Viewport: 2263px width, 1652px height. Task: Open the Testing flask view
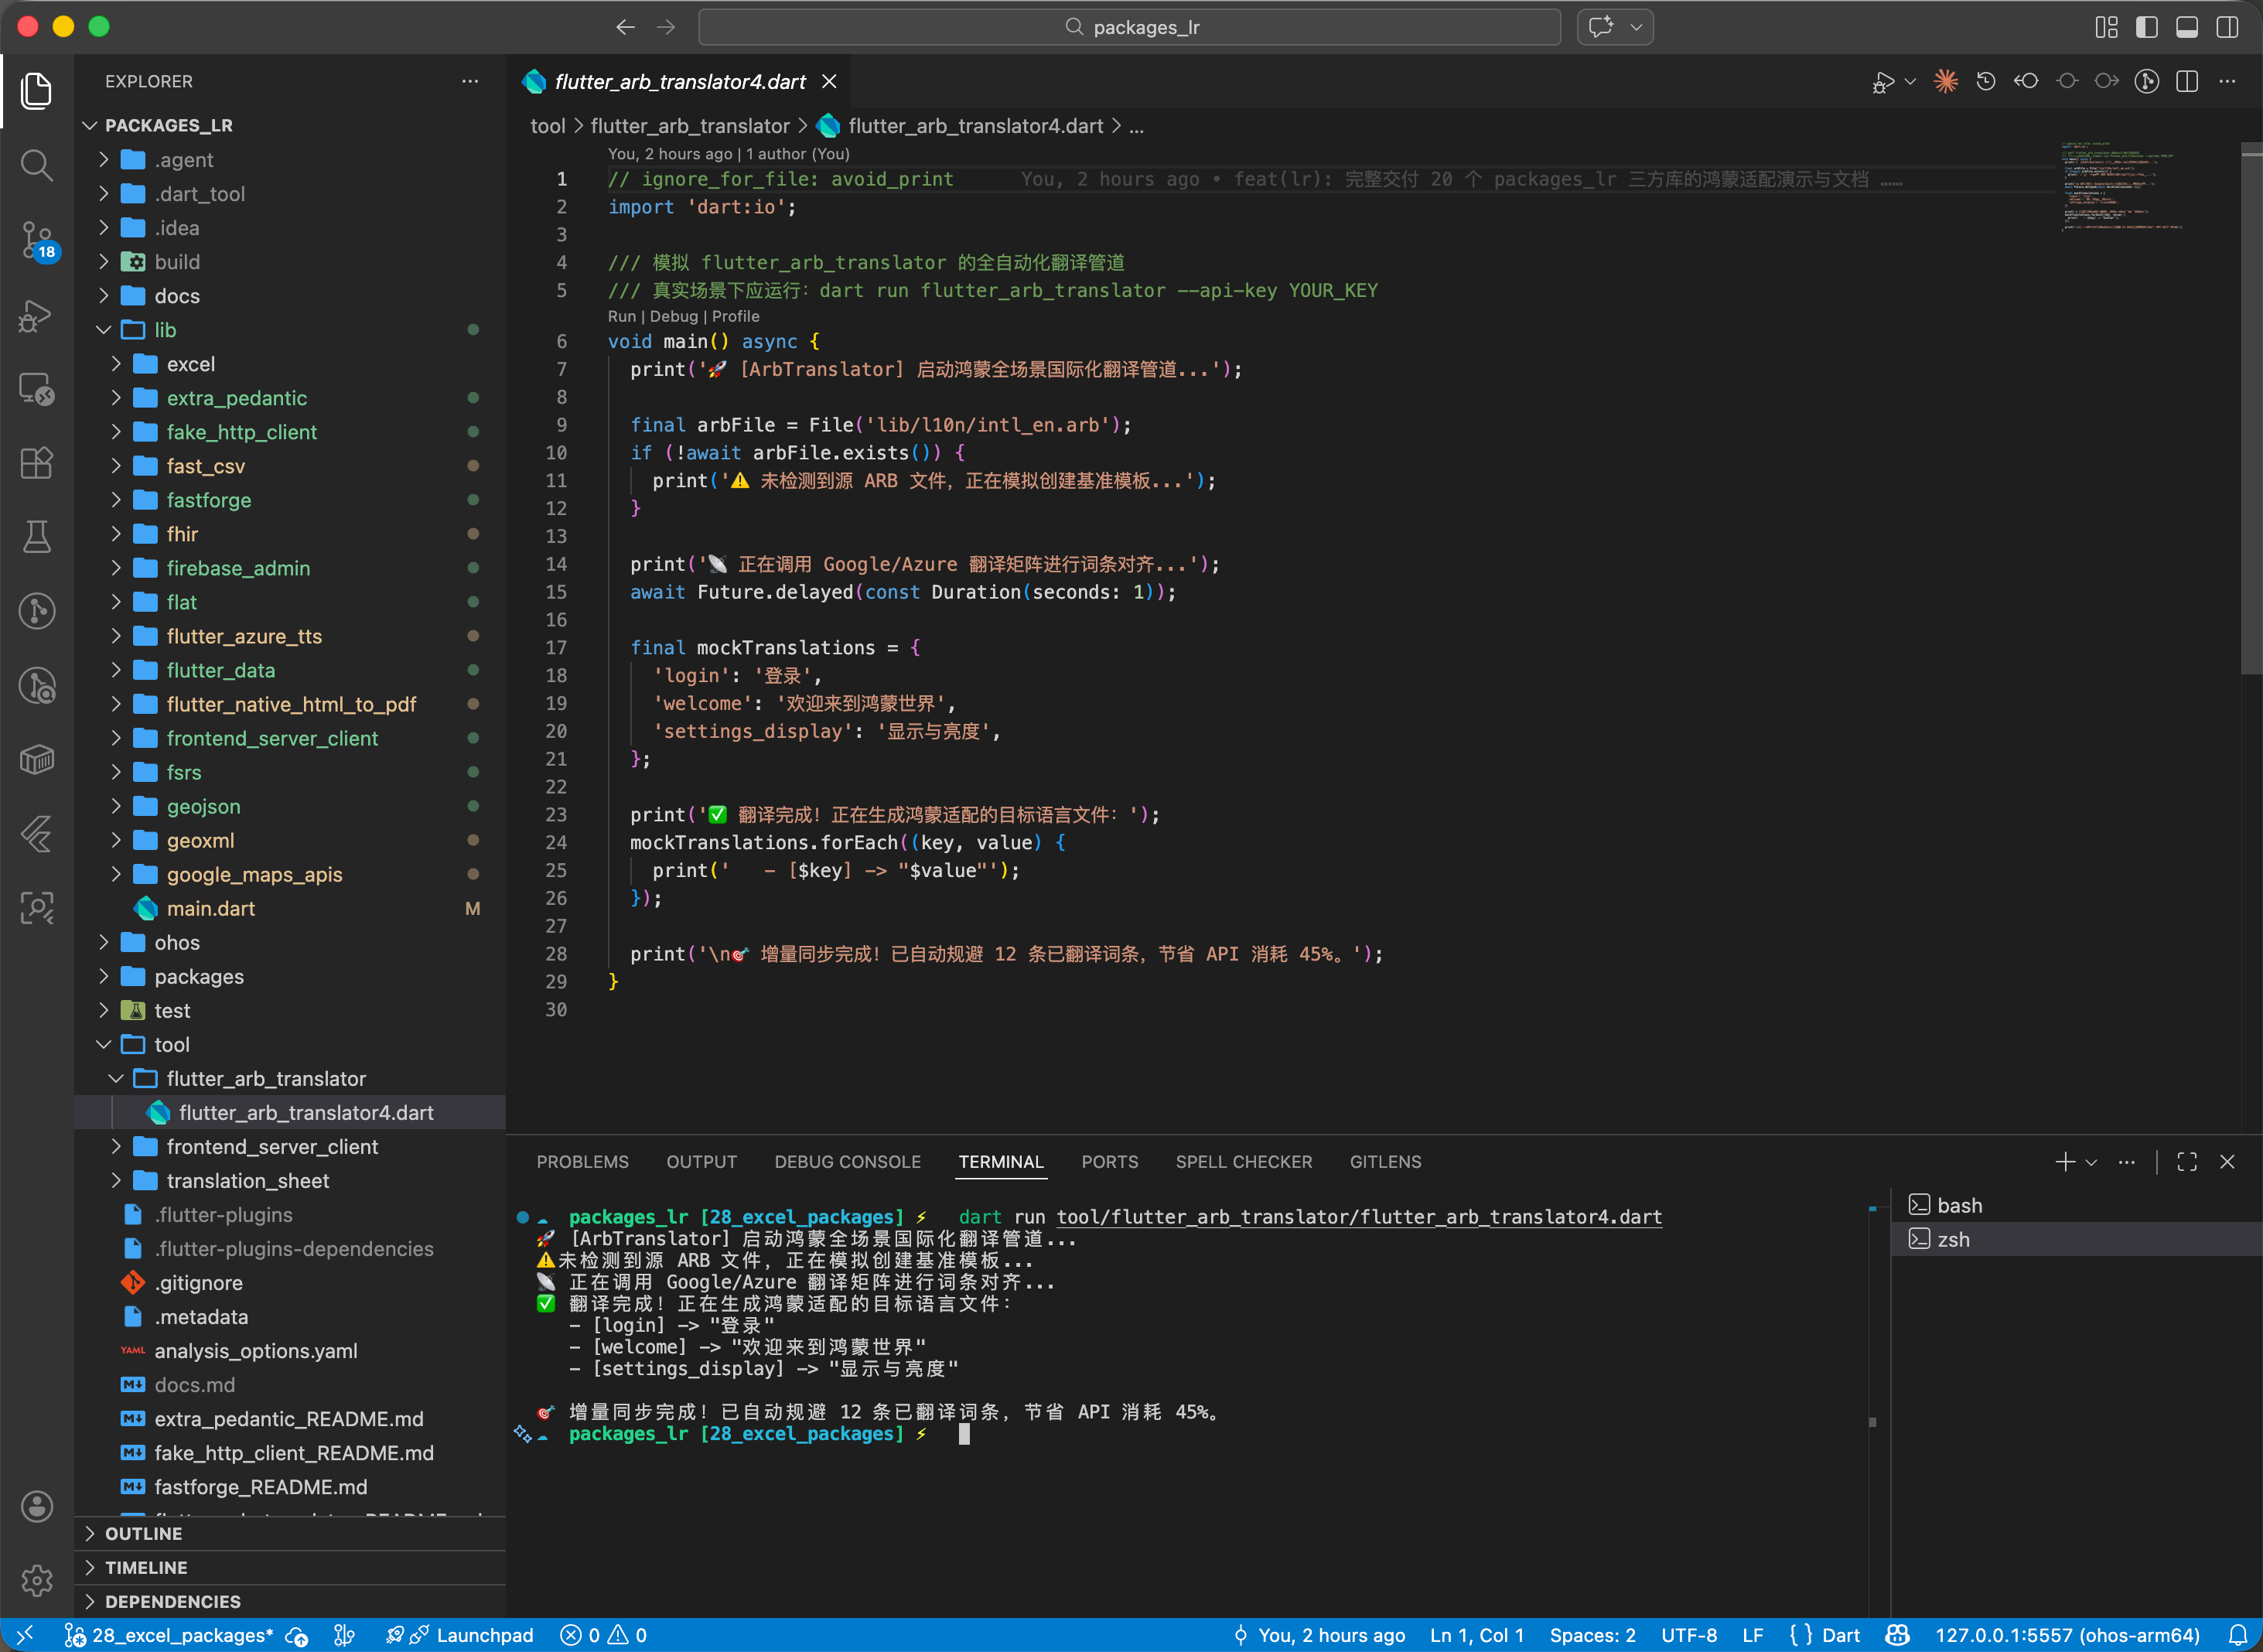[x=37, y=537]
